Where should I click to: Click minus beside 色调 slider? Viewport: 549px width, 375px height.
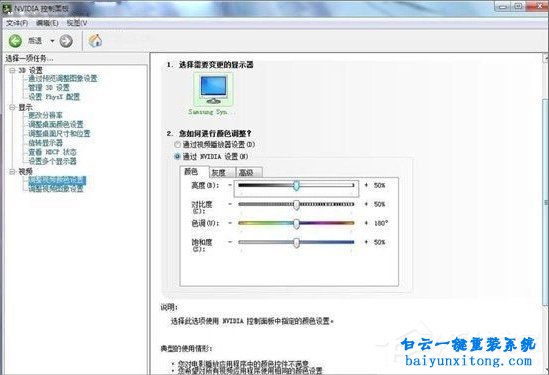[230, 223]
